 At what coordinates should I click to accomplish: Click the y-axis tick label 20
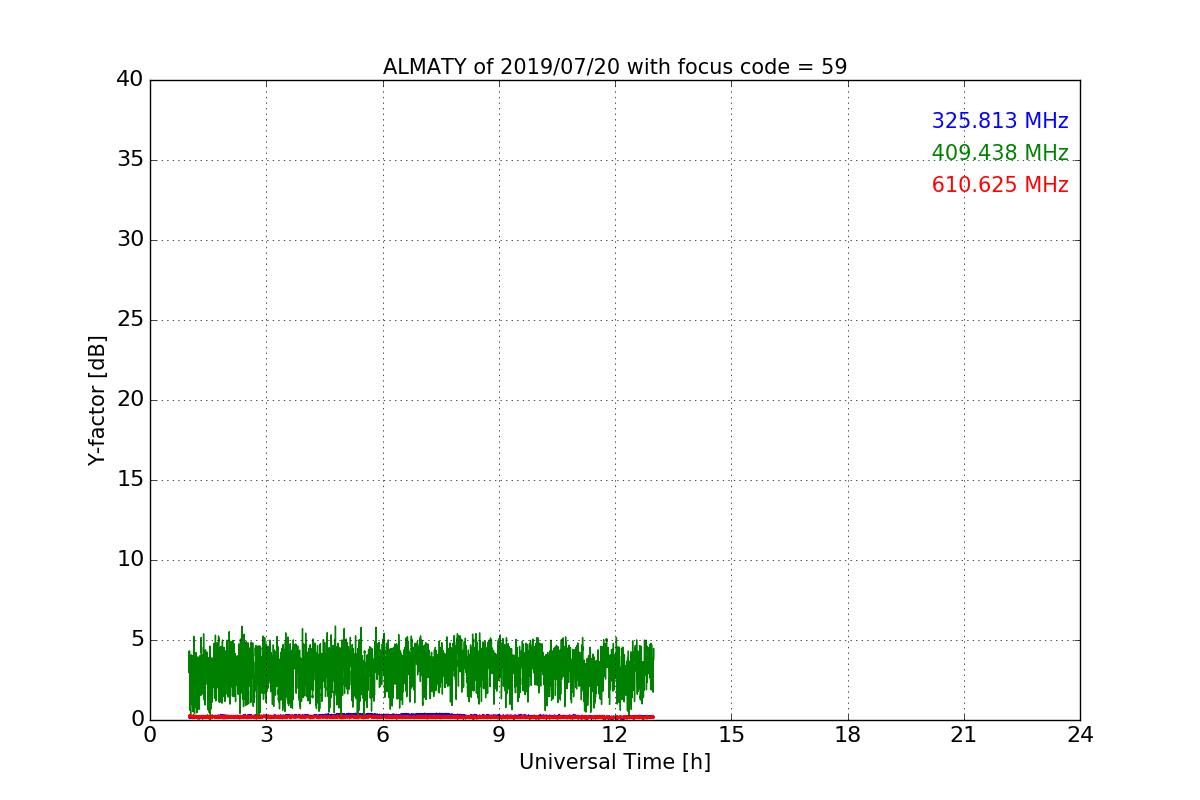(130, 400)
